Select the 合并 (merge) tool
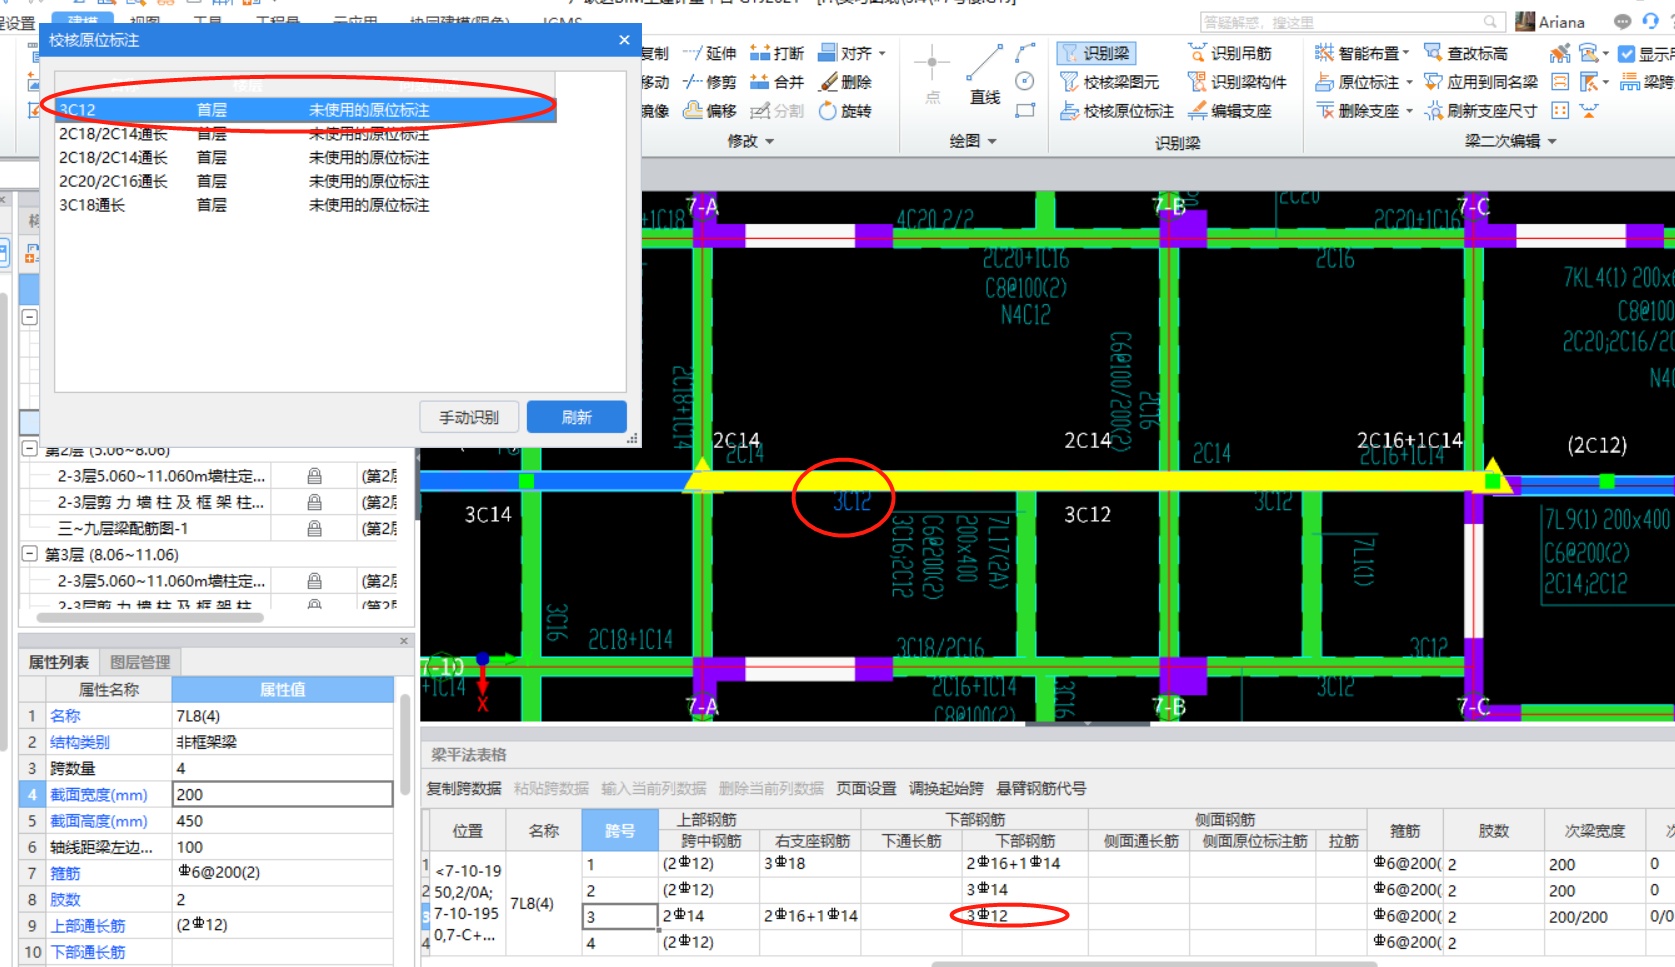 pos(777,82)
